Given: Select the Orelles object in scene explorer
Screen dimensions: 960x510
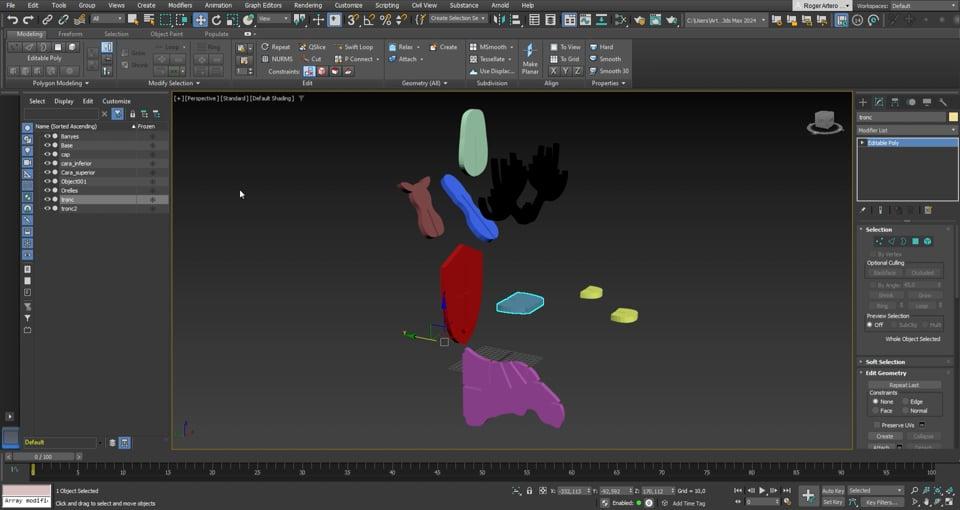Looking at the screenshot, I should tap(69, 191).
